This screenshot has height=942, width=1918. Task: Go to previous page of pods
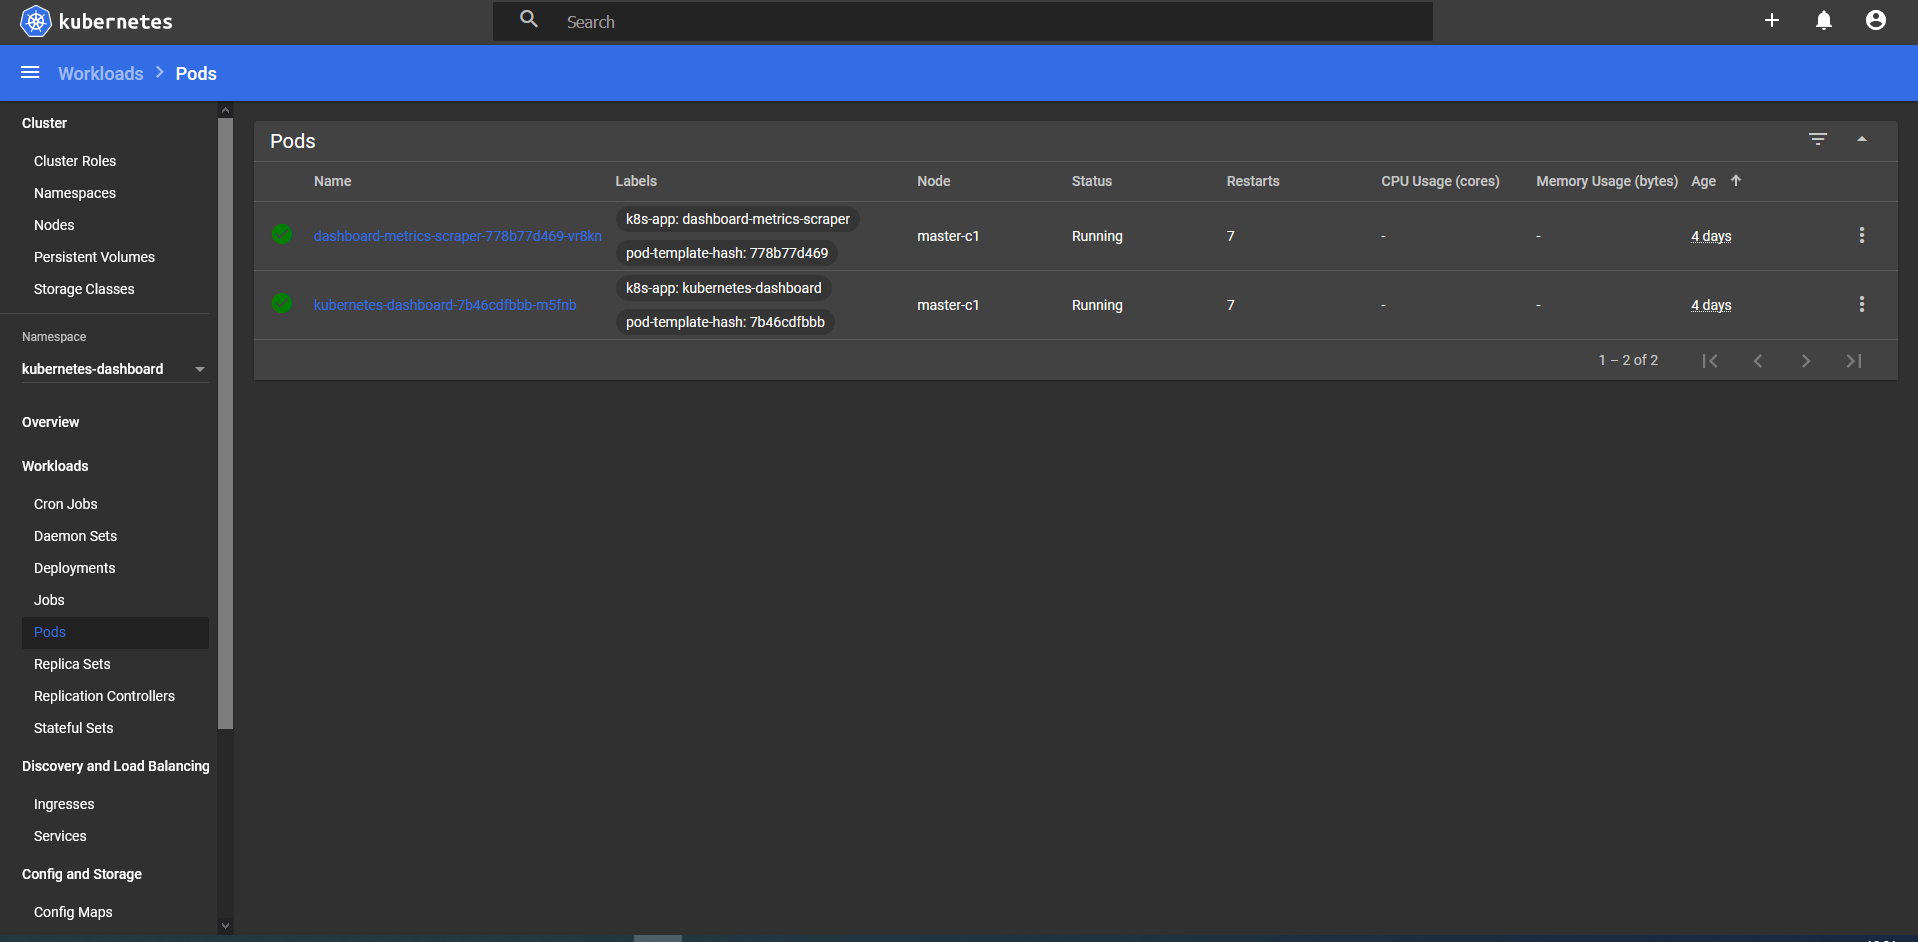point(1757,361)
